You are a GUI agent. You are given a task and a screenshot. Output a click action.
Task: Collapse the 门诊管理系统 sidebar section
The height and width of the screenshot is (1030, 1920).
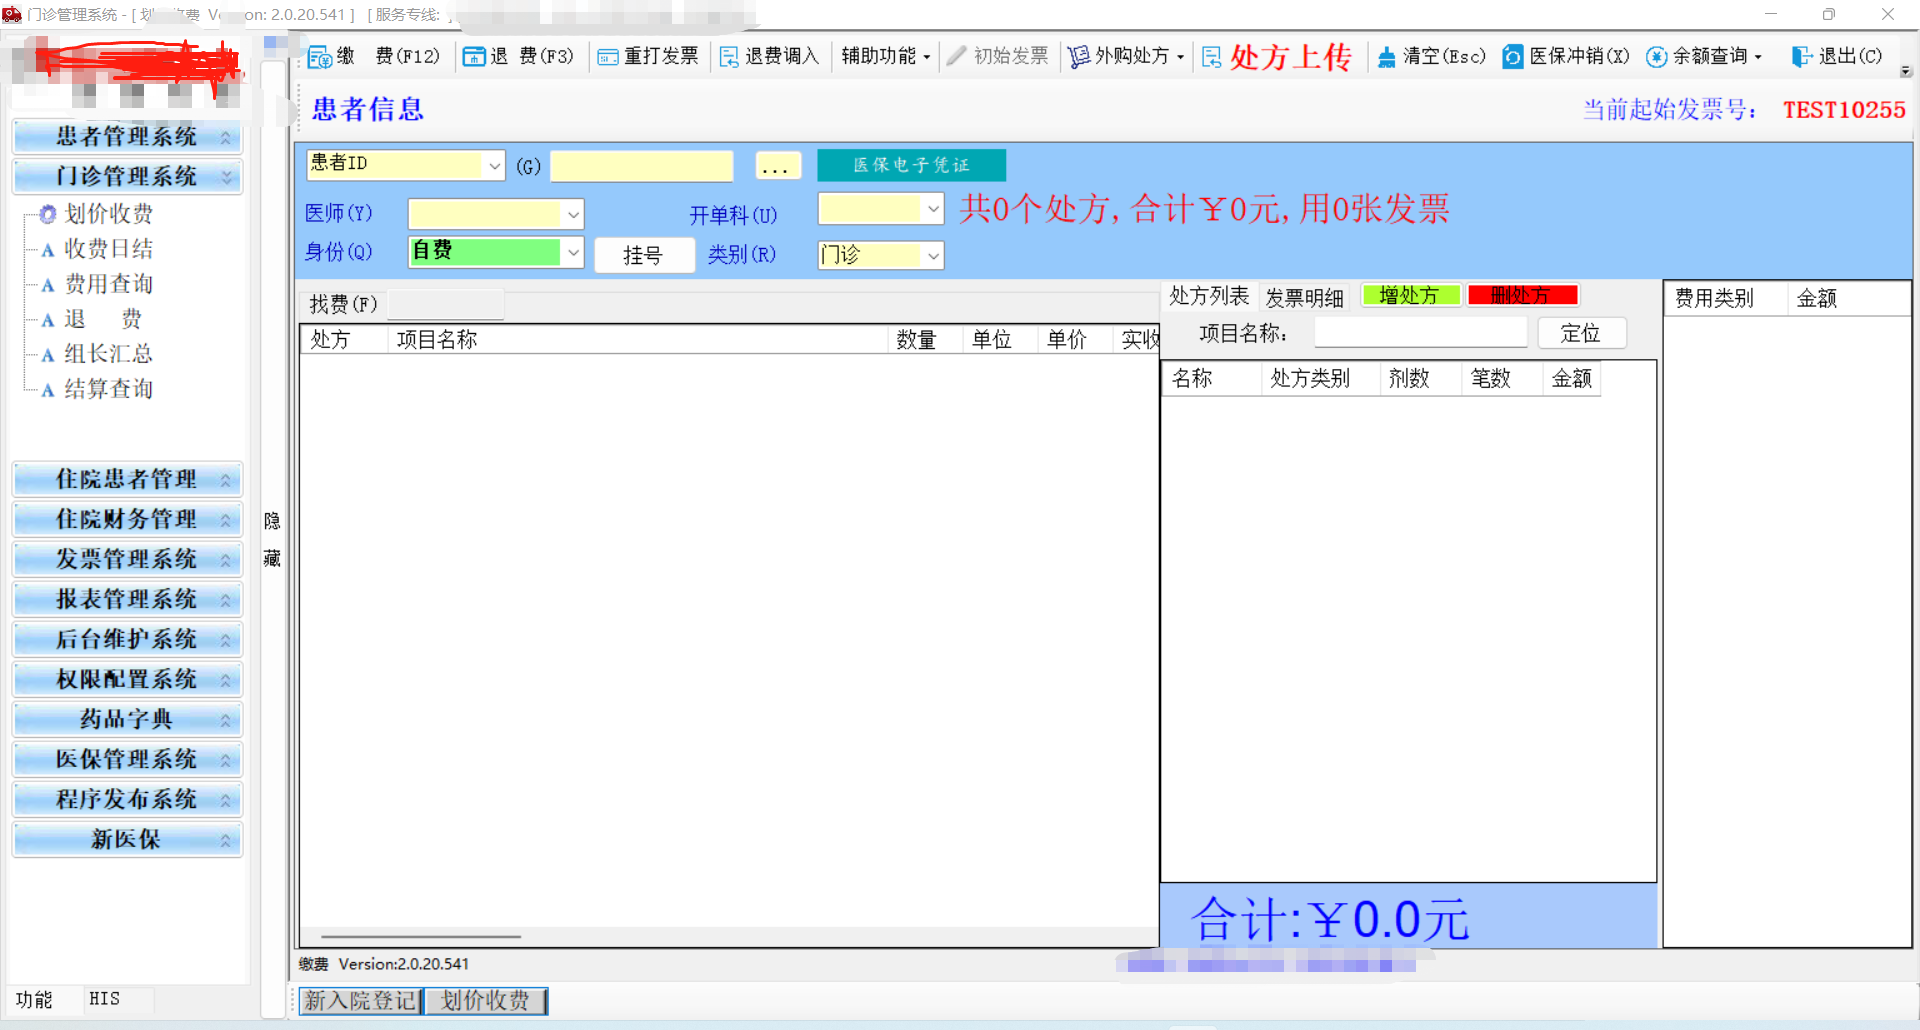(127, 177)
